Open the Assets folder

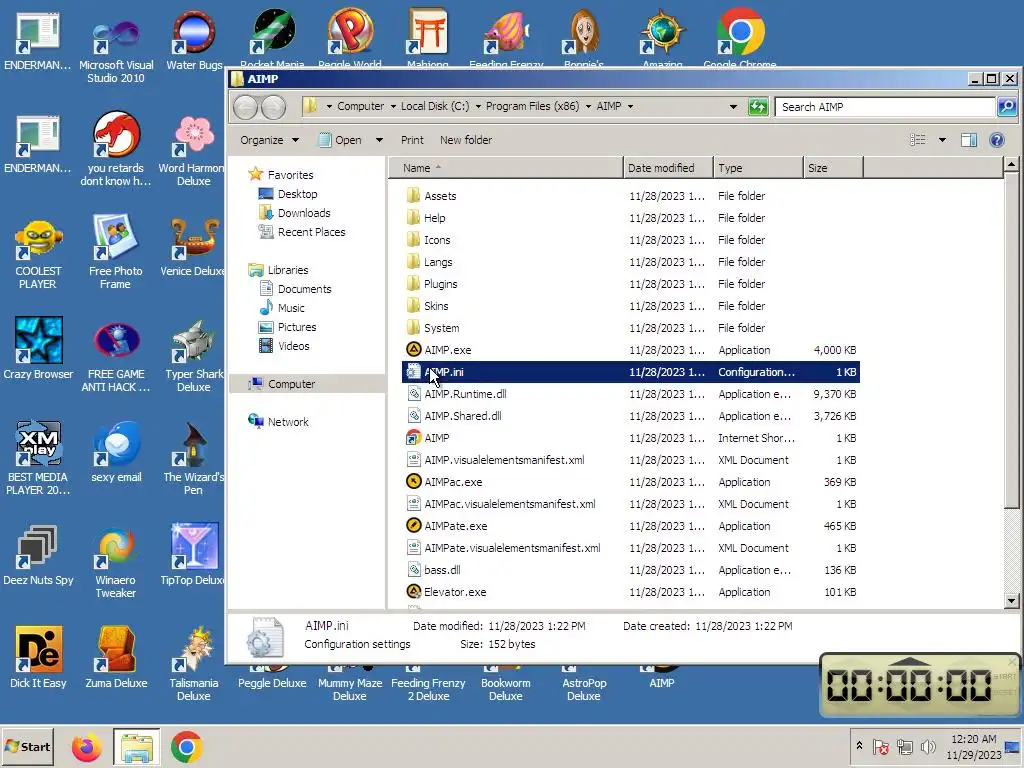click(440, 196)
